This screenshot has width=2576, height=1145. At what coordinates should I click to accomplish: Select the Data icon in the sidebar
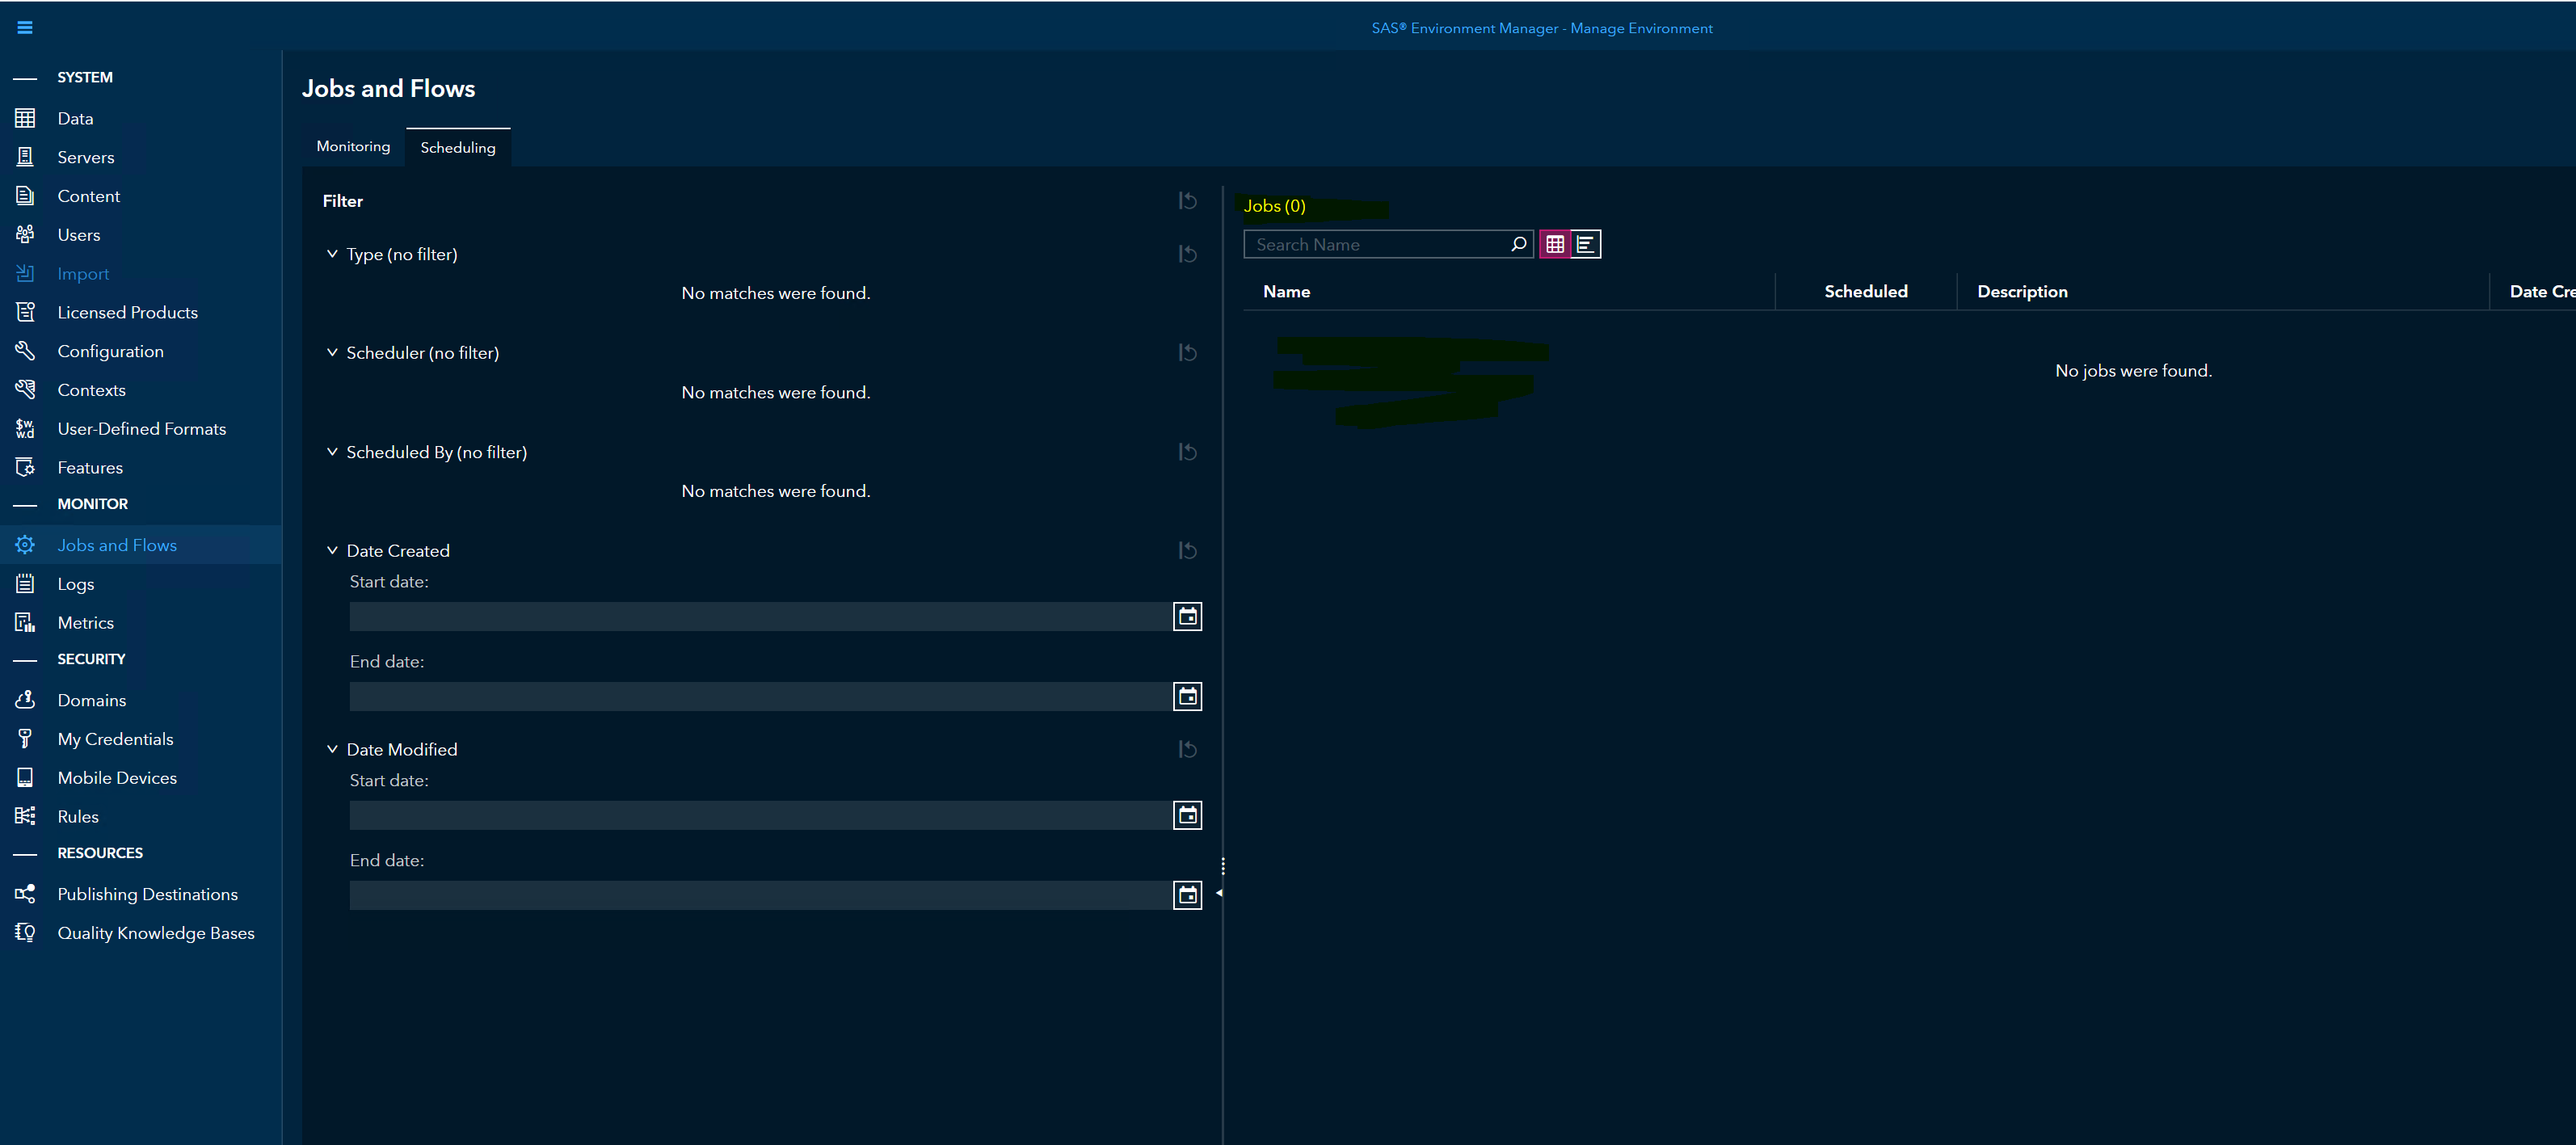point(25,118)
